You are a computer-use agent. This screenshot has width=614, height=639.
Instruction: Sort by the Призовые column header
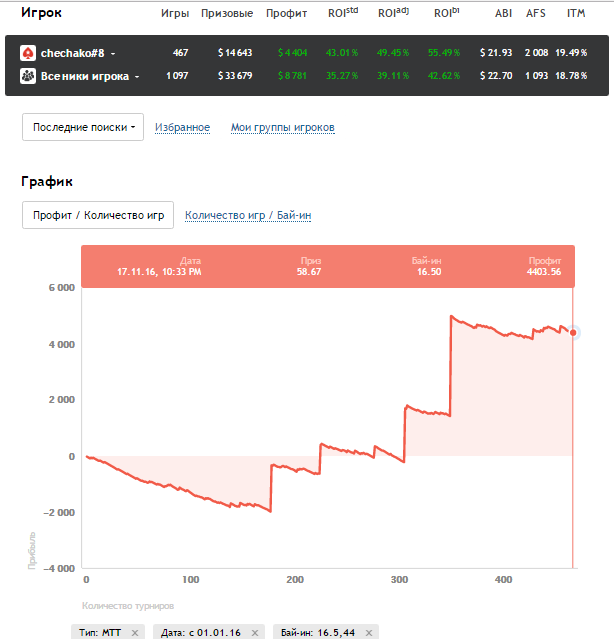[x=226, y=14]
